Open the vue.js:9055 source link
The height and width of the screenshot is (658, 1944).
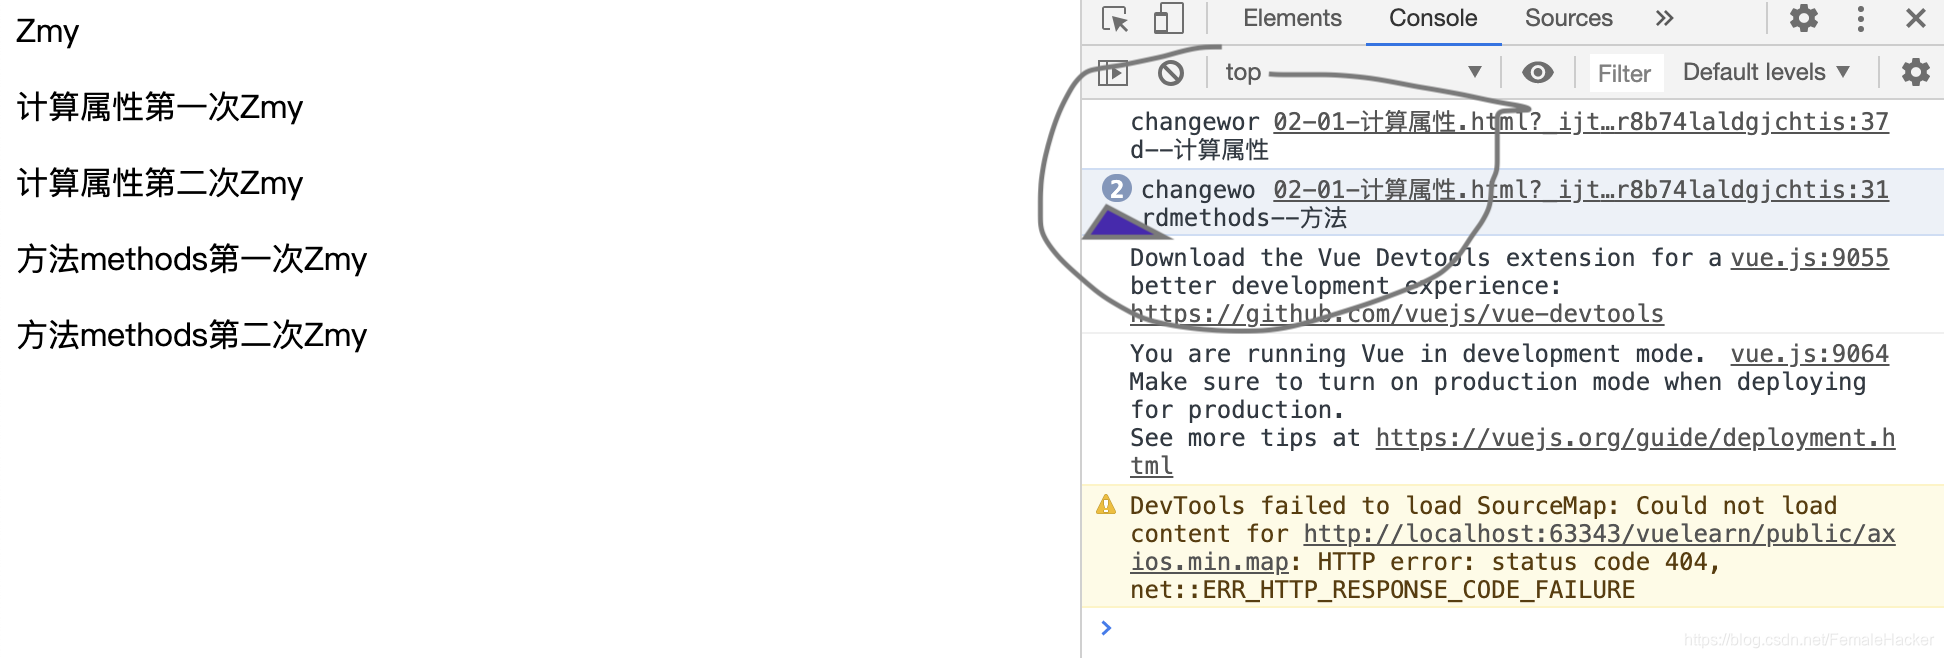1810,258
